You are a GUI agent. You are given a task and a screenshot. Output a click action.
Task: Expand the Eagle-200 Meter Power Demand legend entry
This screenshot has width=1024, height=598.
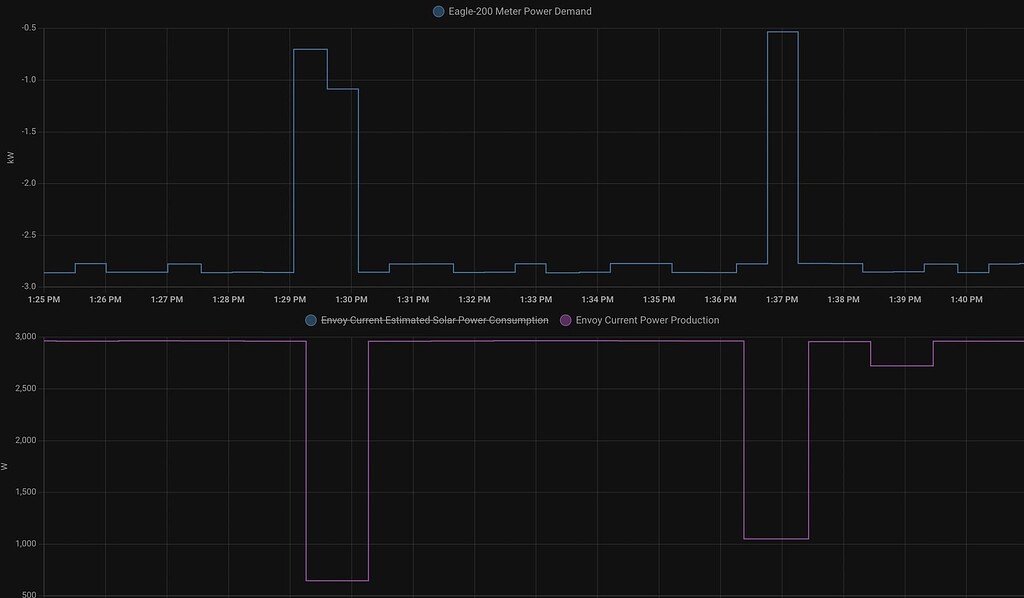pos(519,11)
